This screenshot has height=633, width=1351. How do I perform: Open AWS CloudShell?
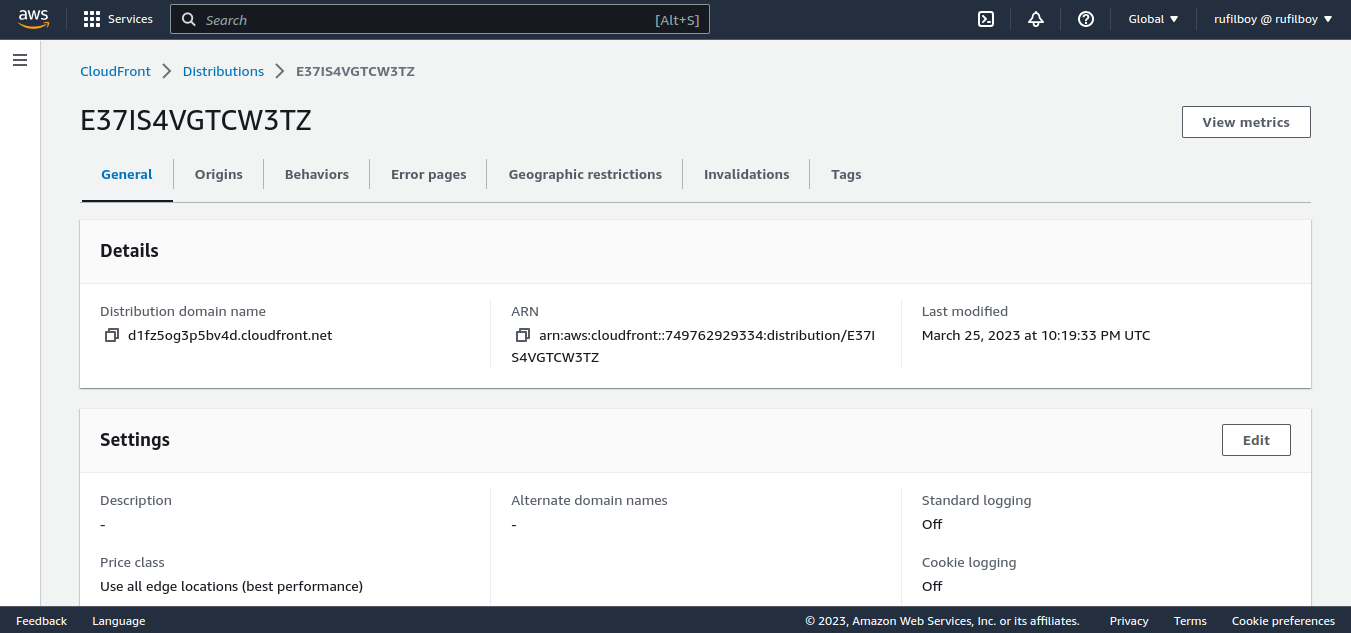985,18
